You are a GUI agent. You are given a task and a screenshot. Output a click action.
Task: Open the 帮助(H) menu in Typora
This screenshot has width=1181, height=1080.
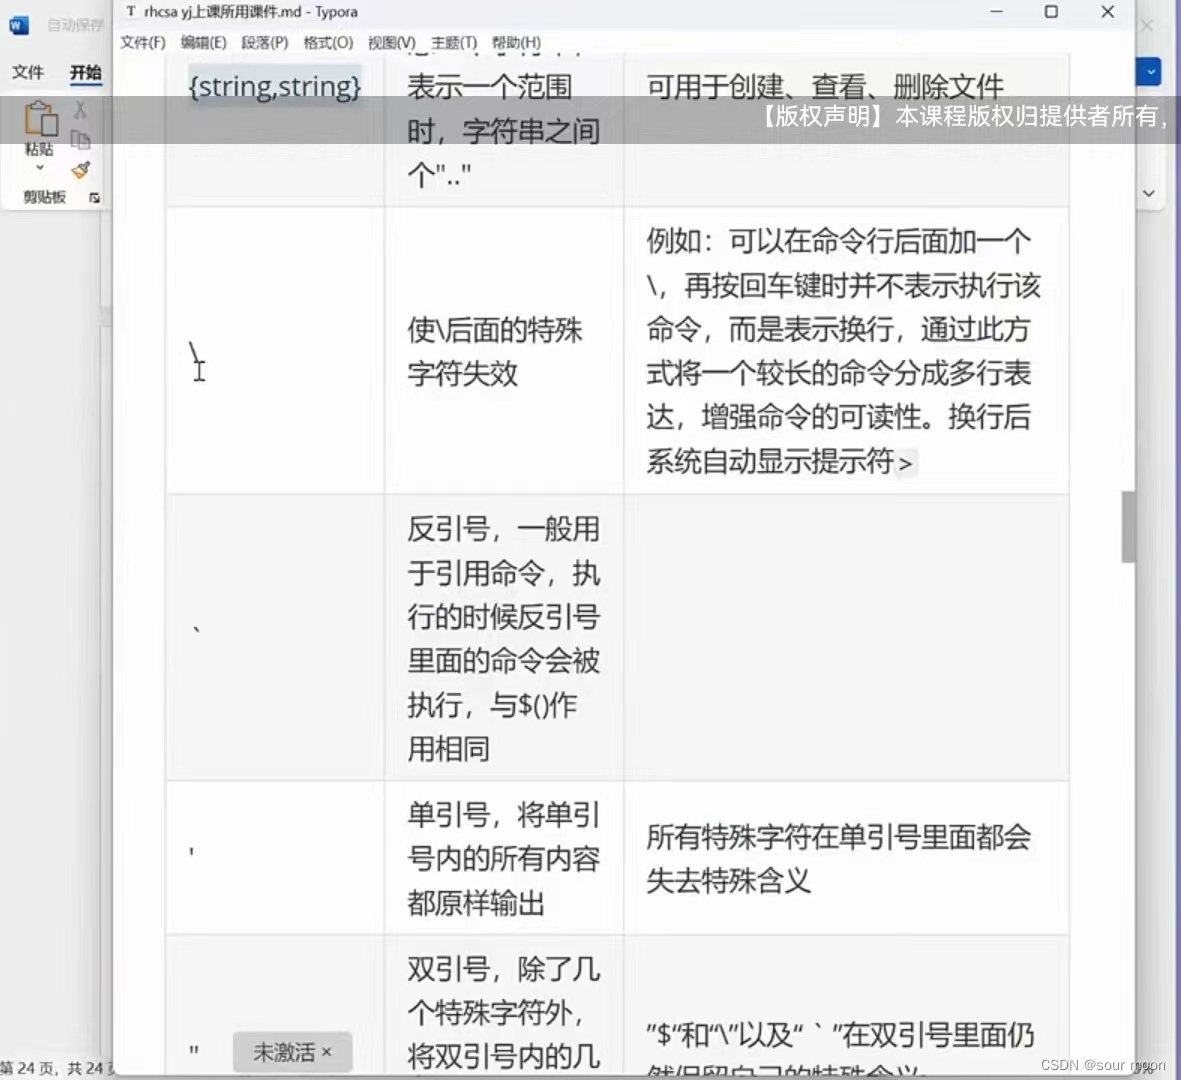tap(517, 42)
